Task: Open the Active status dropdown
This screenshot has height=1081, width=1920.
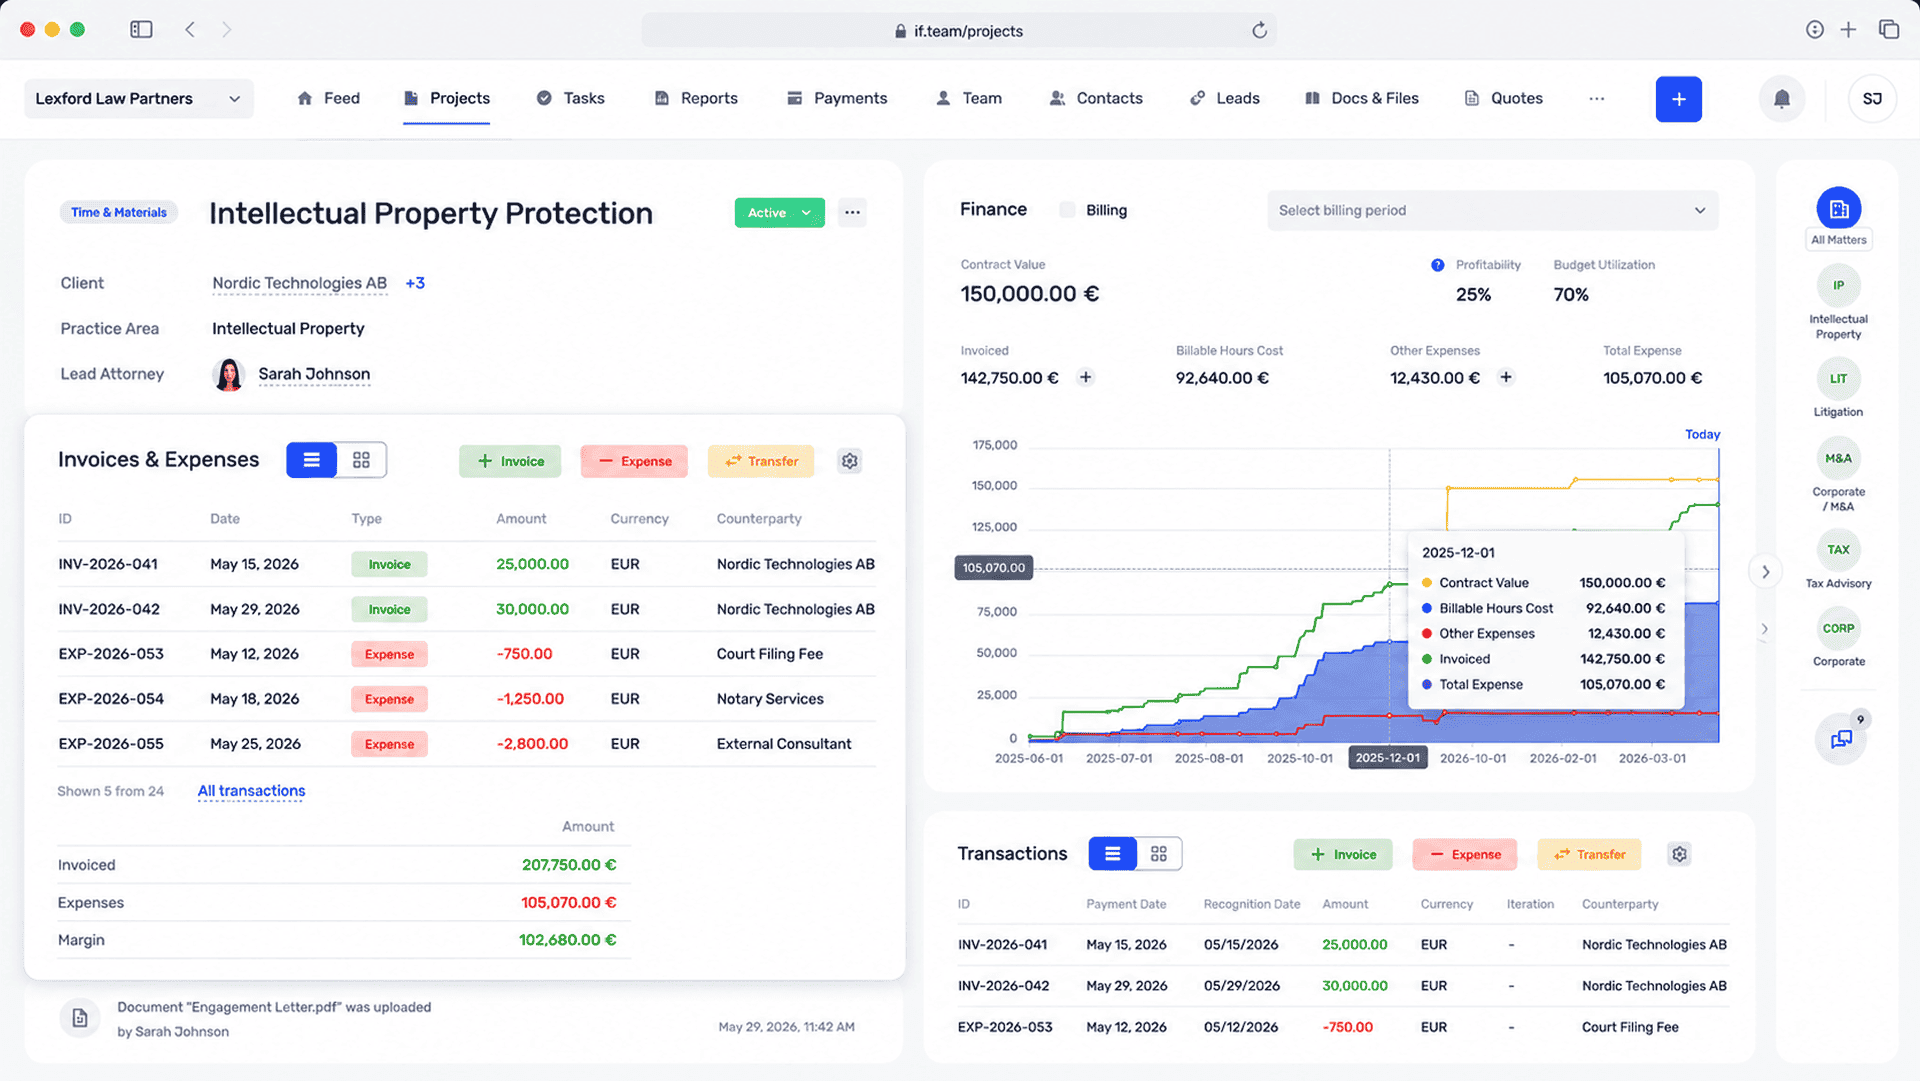Action: tap(779, 212)
